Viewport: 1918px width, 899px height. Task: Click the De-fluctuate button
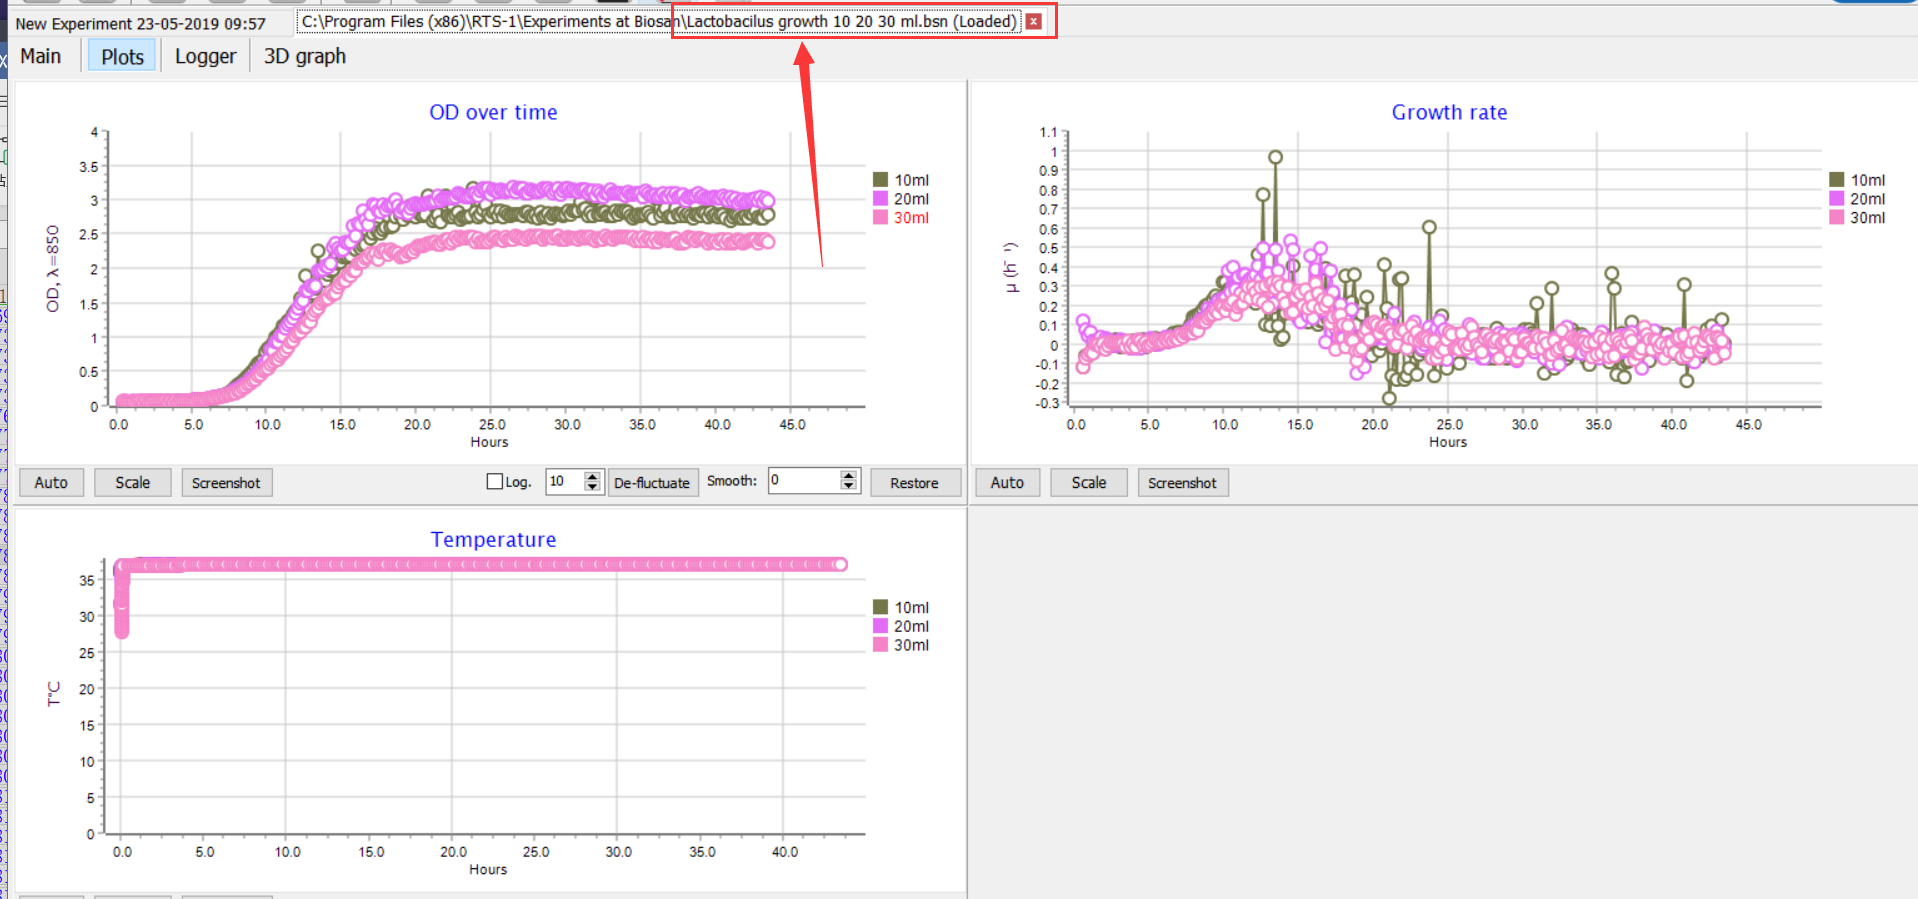[x=652, y=482]
